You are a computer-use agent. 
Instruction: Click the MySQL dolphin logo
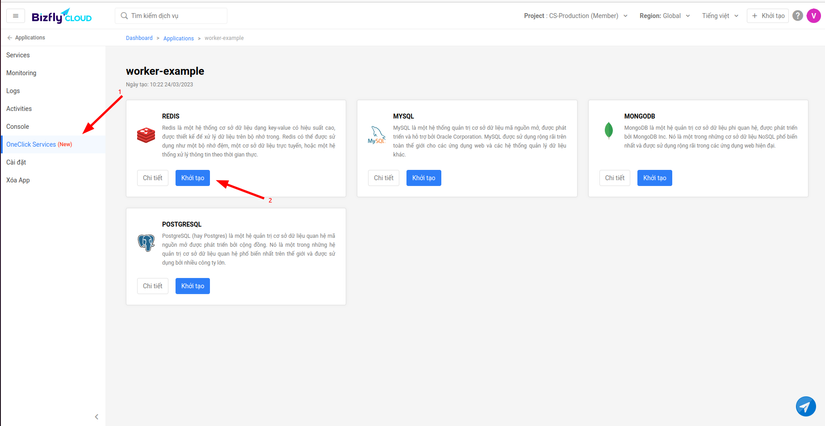(x=377, y=135)
